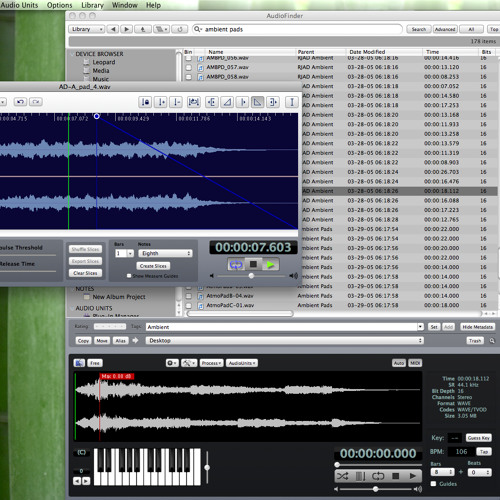Click the redo icon in the pad editor

coord(36,102)
